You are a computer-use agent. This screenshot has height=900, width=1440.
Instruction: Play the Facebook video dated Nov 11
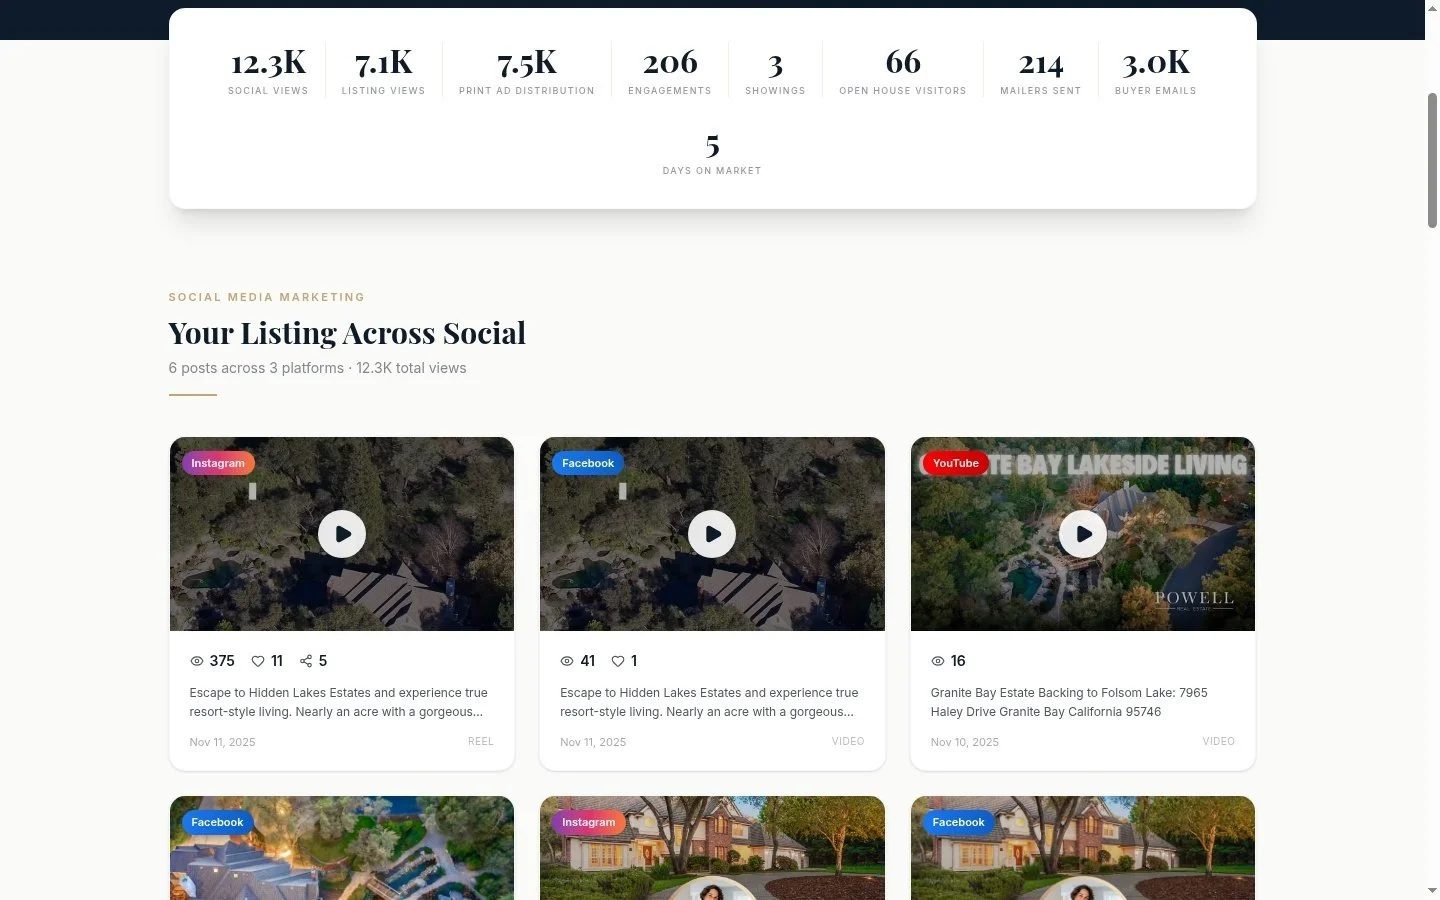click(x=712, y=534)
